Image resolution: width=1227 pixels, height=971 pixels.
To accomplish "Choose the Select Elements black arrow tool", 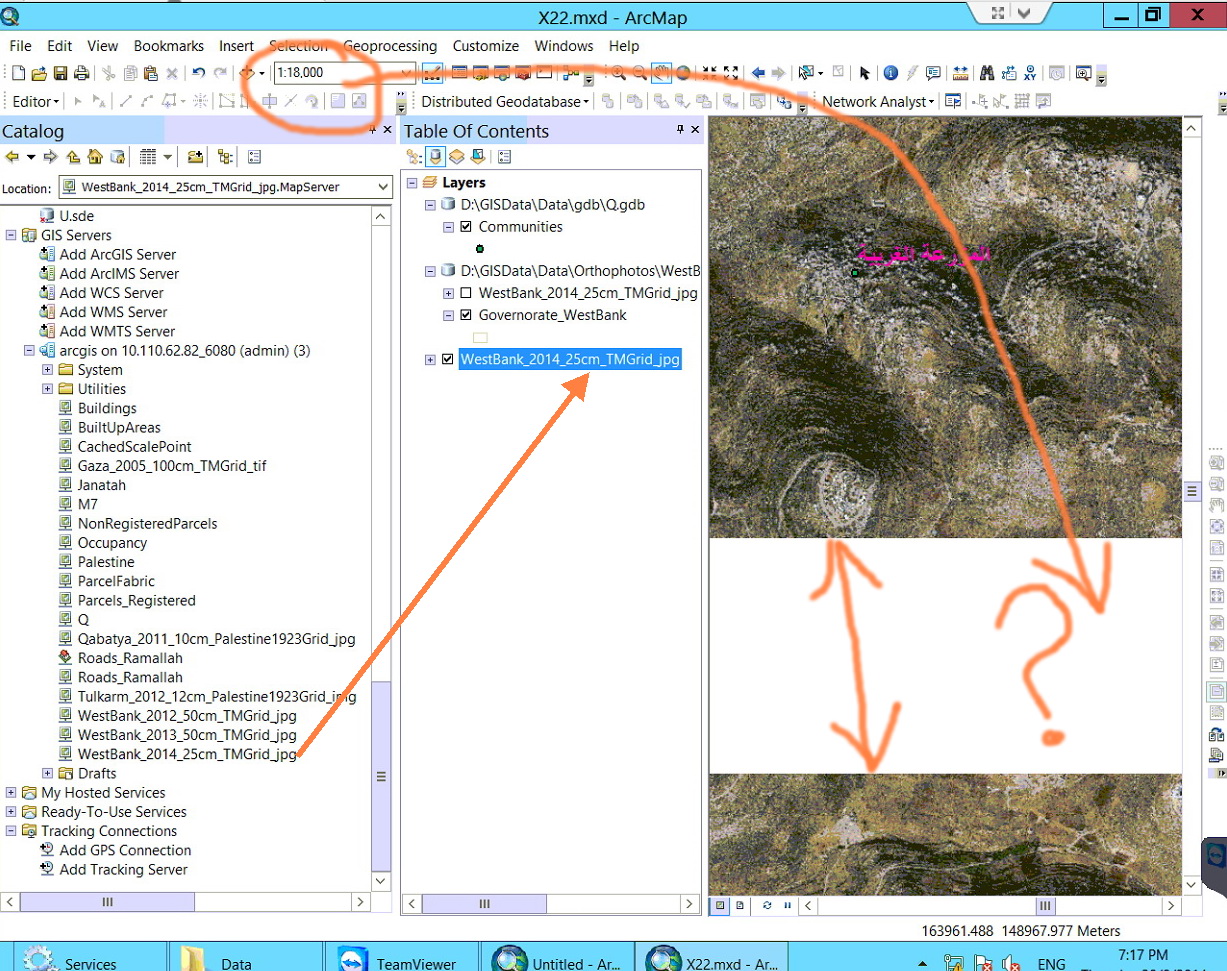I will pos(864,73).
